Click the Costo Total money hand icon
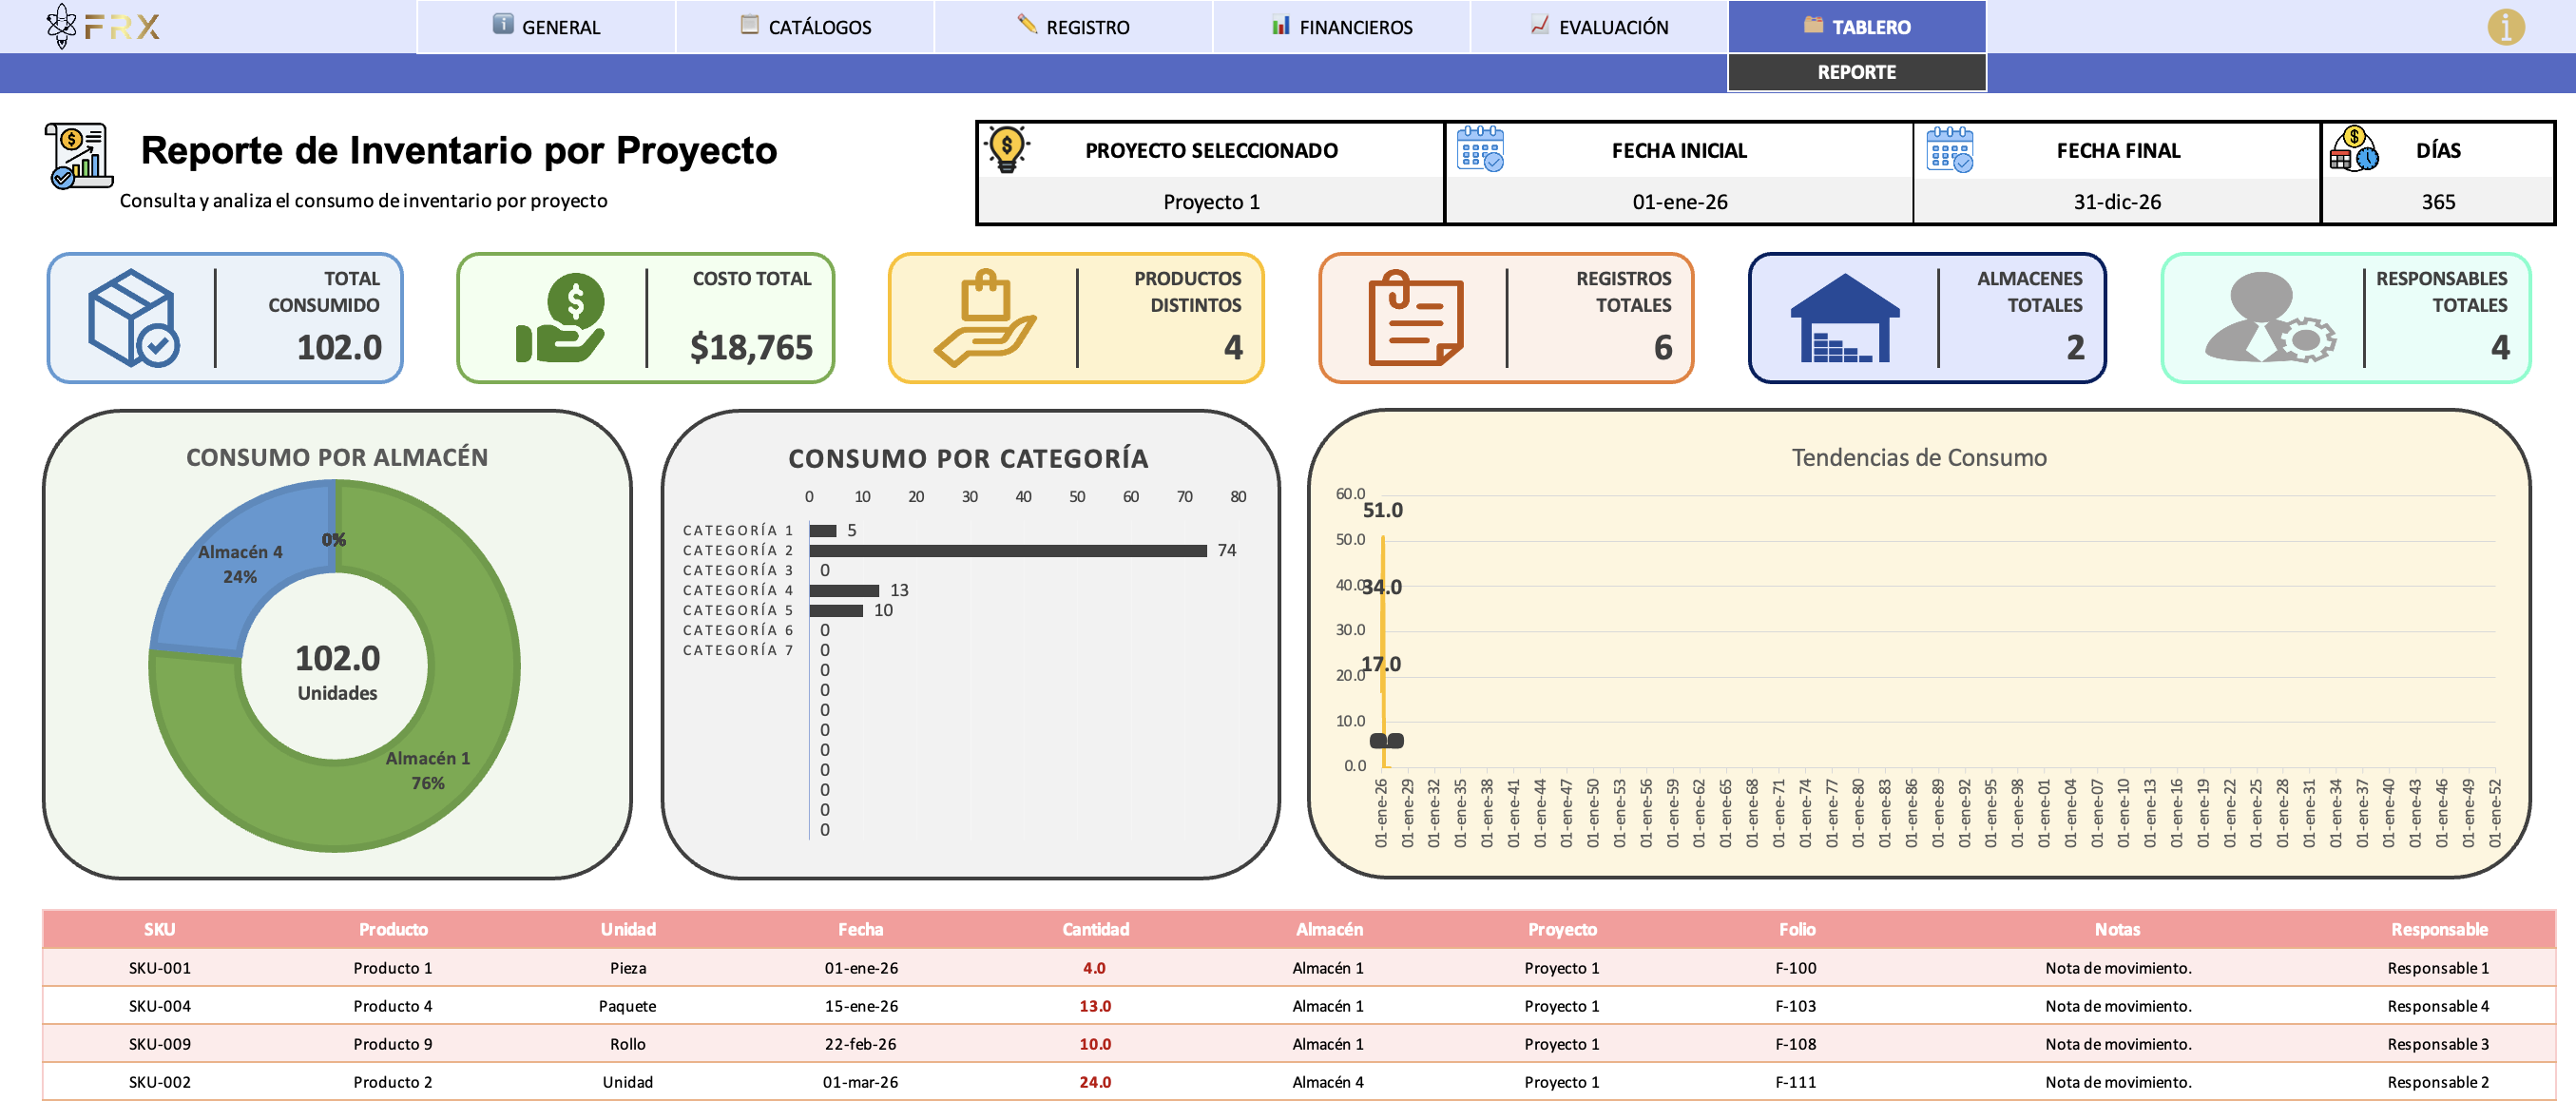The width and height of the screenshot is (2576, 1101). [561, 318]
